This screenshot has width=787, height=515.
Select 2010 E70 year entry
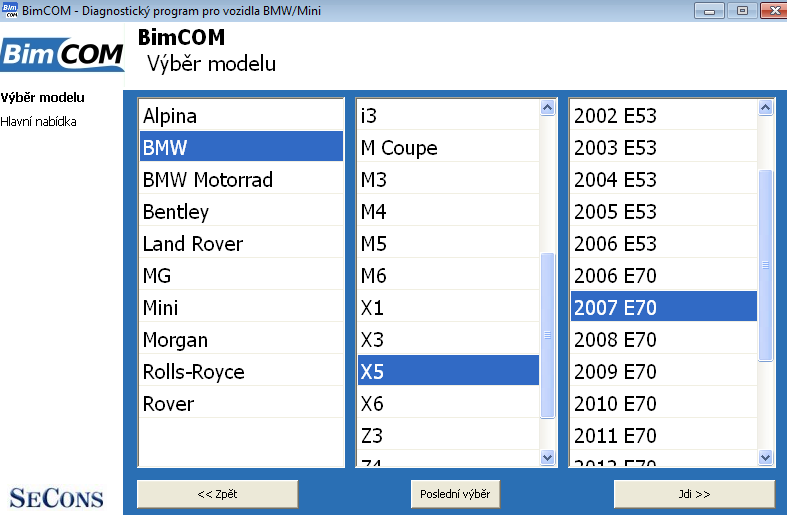(x=664, y=404)
